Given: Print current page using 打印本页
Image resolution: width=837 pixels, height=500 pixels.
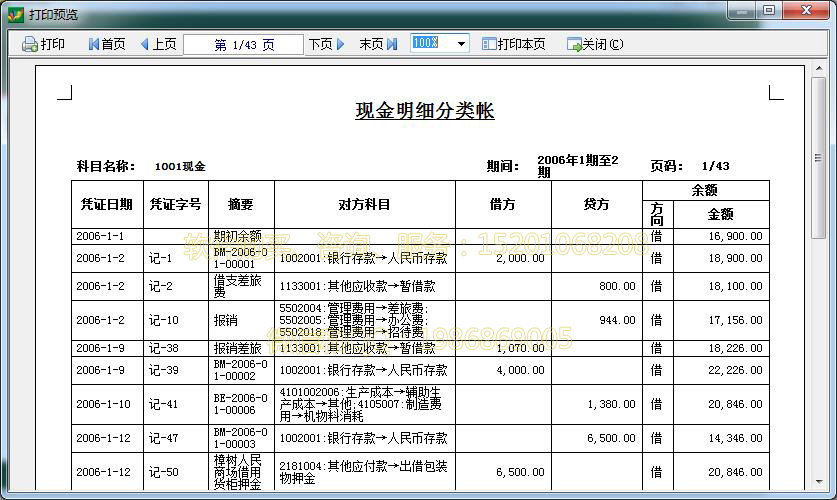Looking at the screenshot, I should 514,44.
